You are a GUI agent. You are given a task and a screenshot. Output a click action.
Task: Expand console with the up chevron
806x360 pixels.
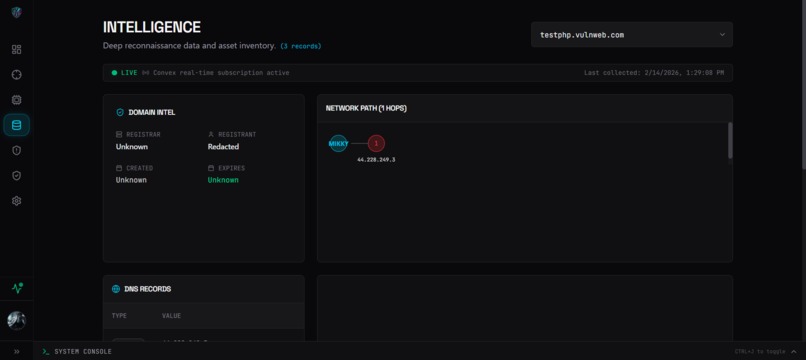[x=794, y=351]
